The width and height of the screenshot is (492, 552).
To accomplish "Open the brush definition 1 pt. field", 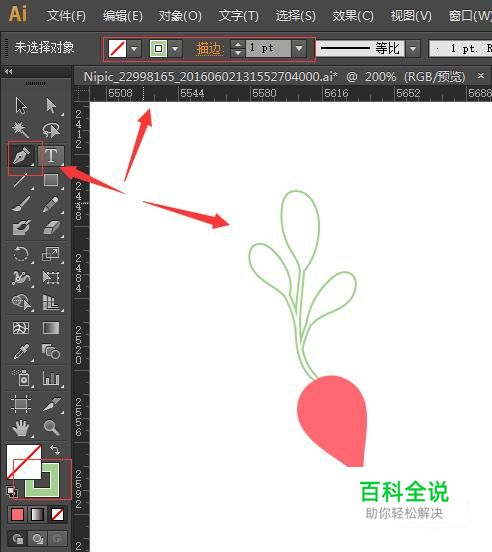I will pos(460,48).
